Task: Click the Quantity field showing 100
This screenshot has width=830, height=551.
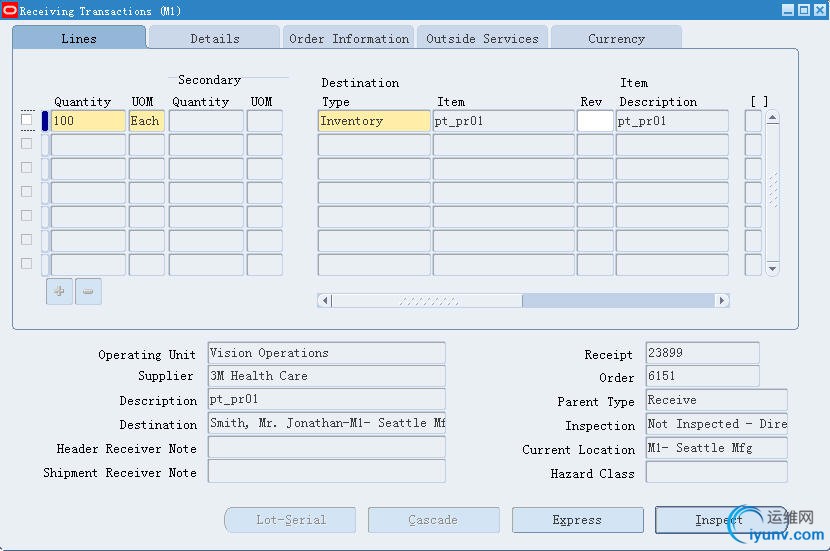Action: click(88, 121)
